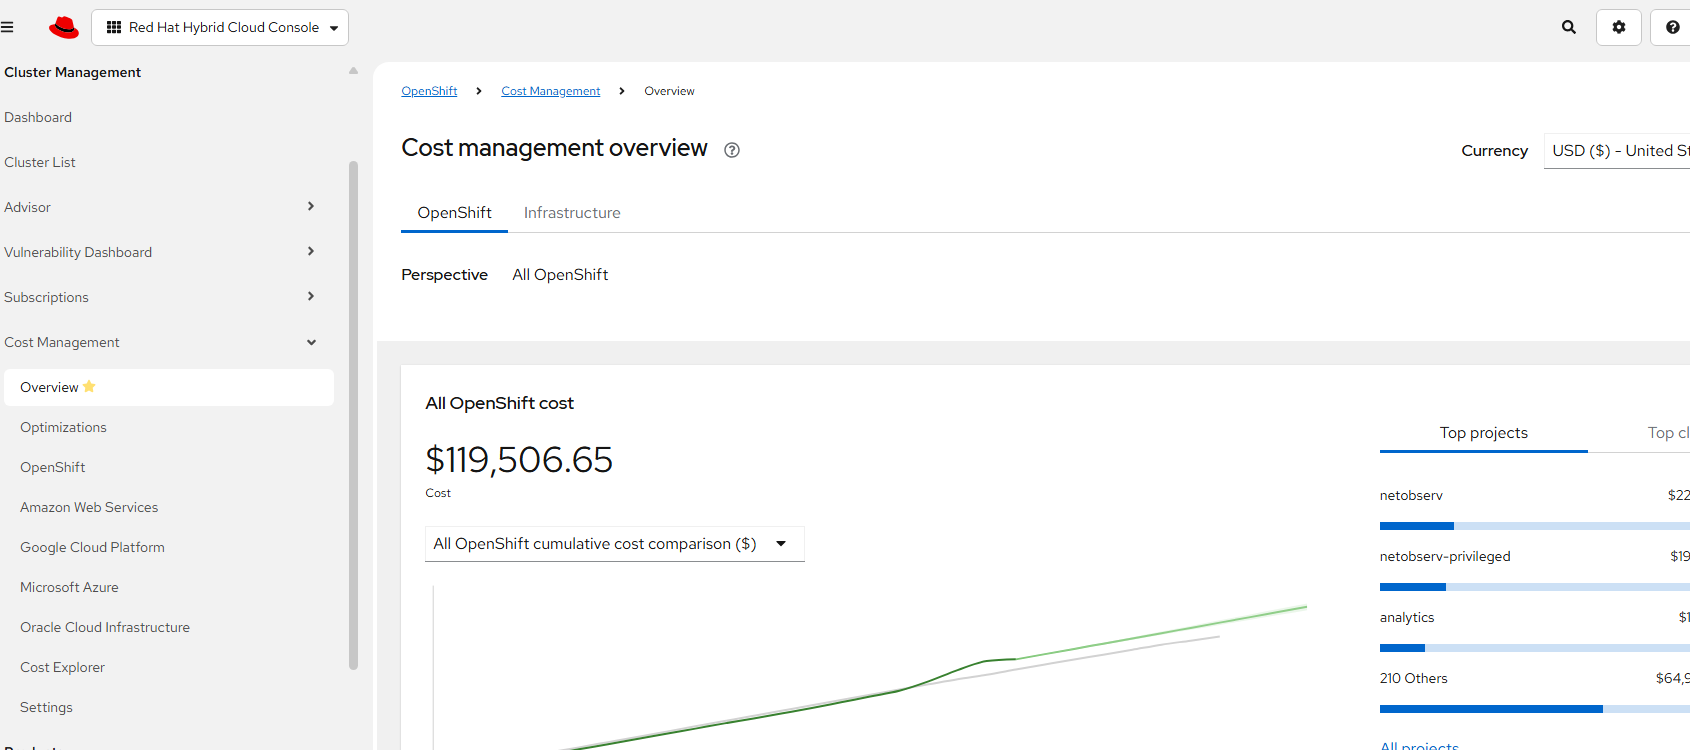Click the sidebar vertical scrollbar

click(x=353, y=415)
